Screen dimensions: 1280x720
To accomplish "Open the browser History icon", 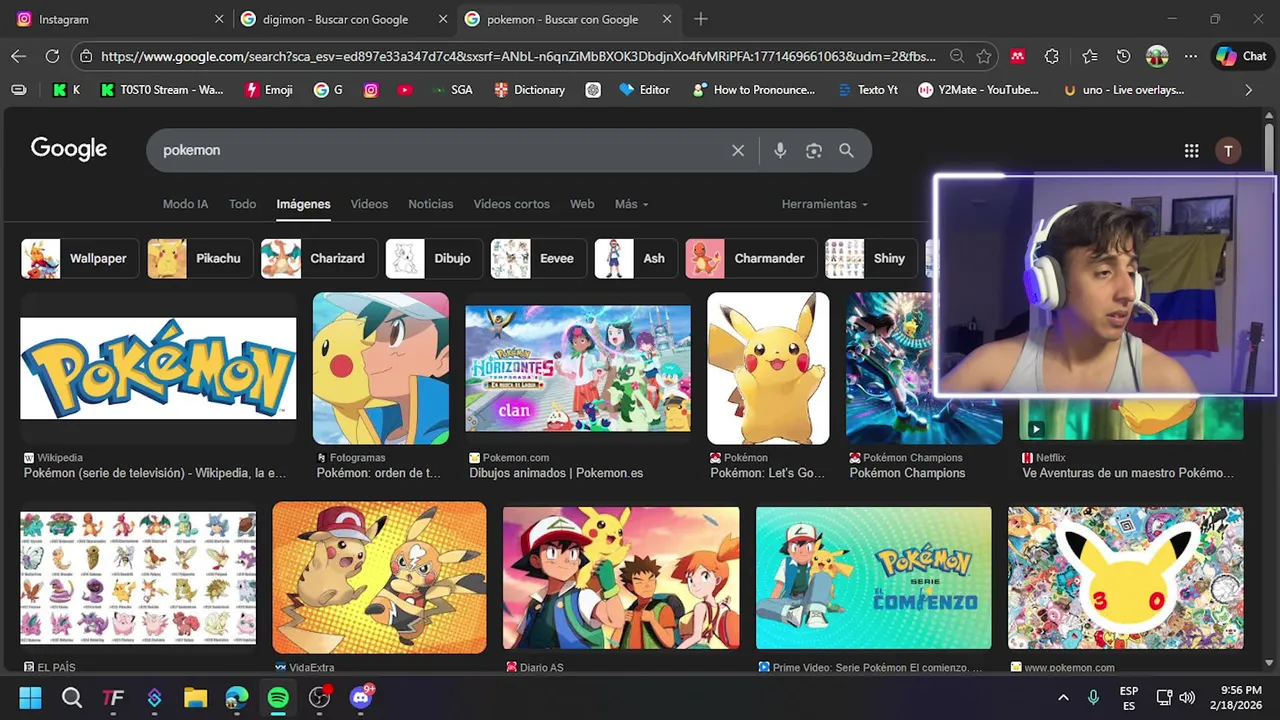I will 1123,56.
